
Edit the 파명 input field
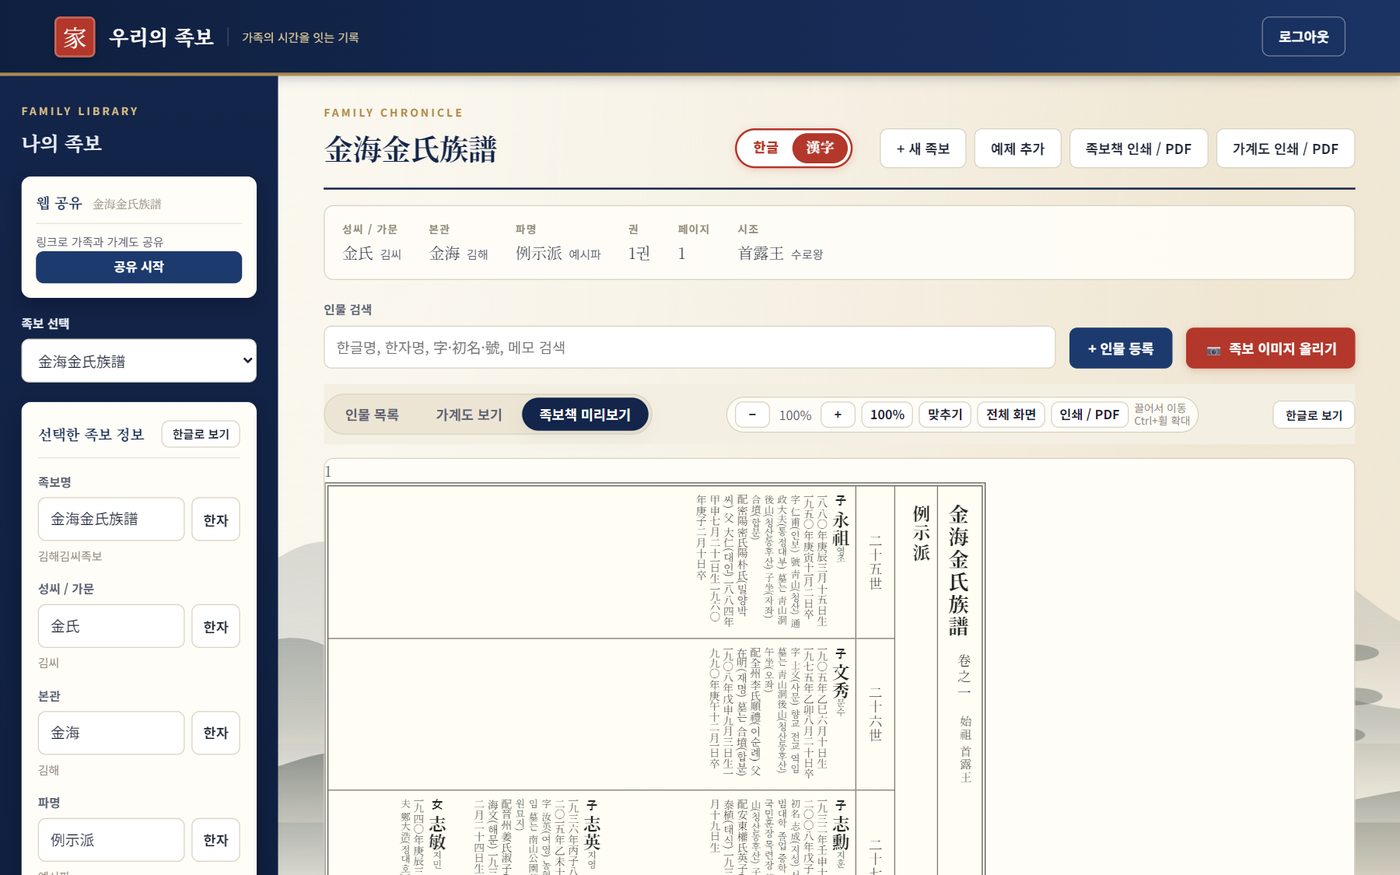[x=111, y=840]
